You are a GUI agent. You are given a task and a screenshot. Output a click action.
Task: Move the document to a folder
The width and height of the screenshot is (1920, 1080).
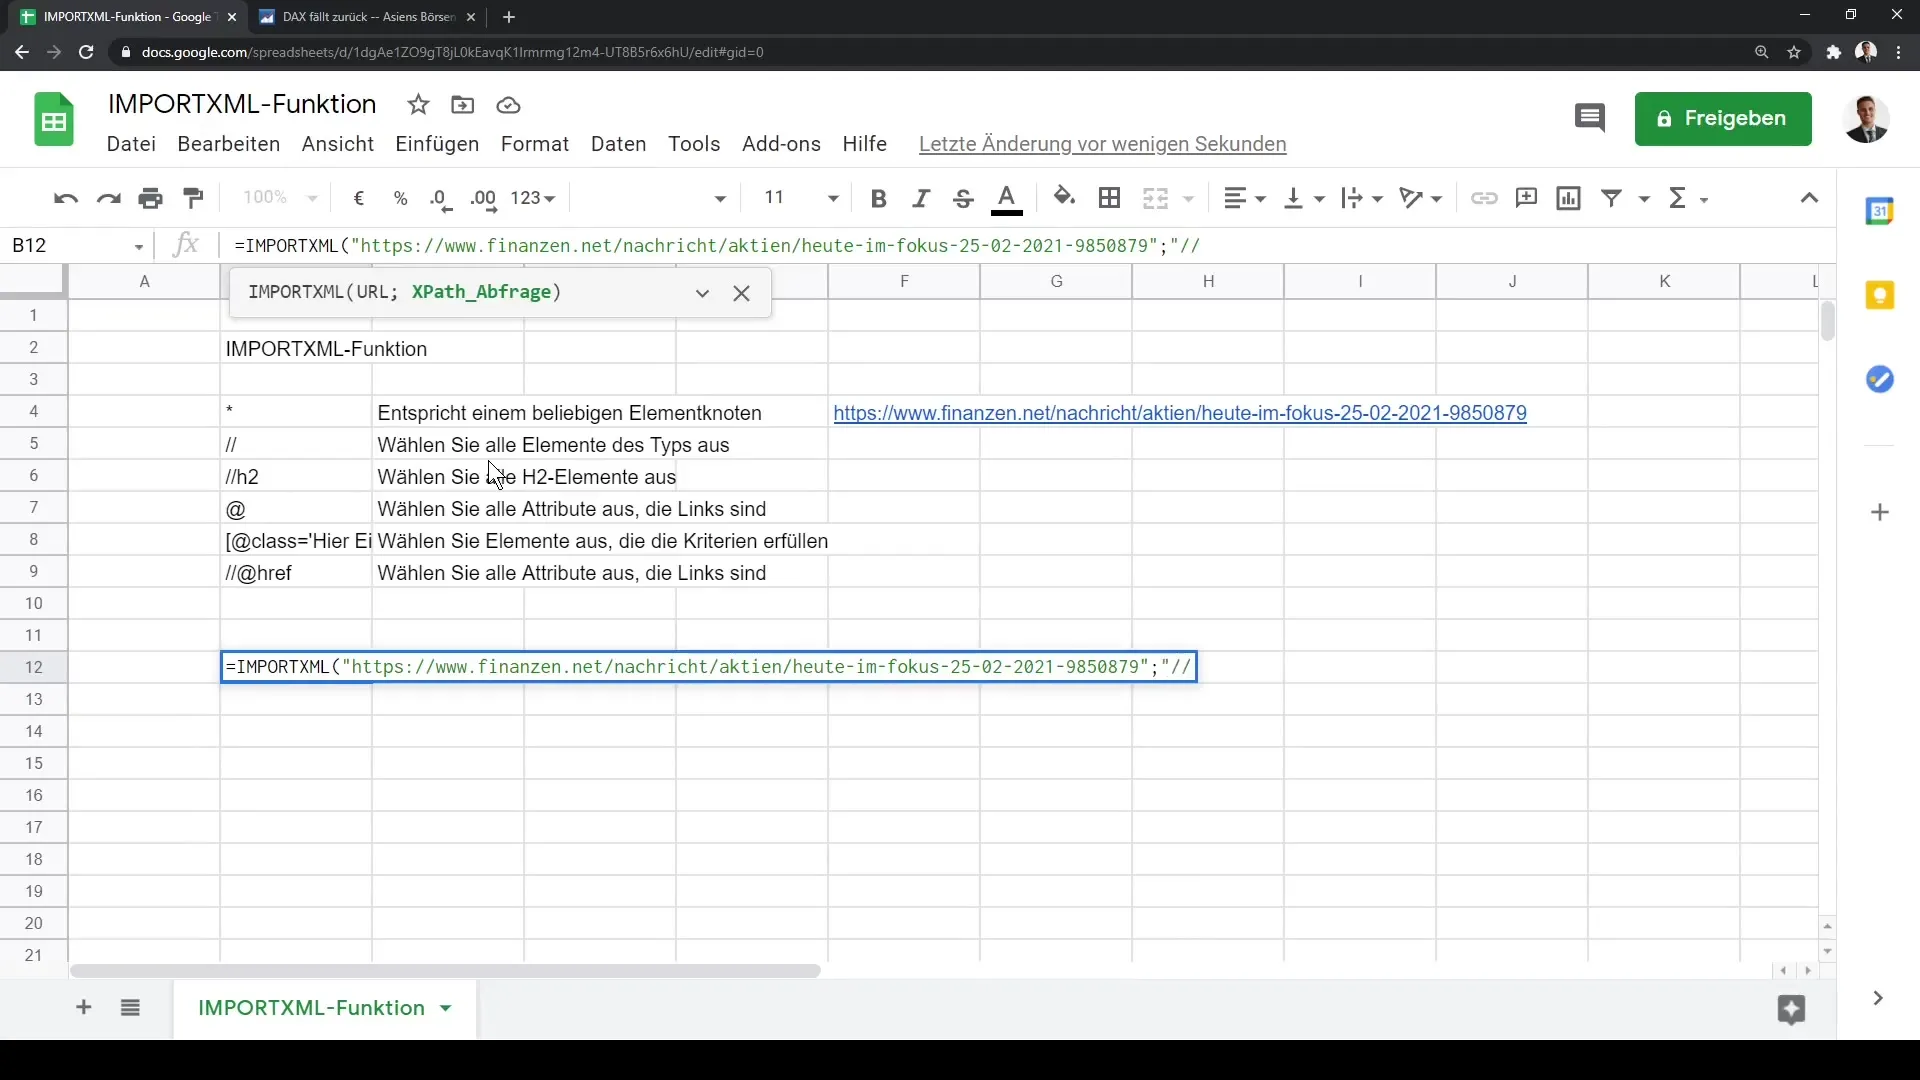462,105
